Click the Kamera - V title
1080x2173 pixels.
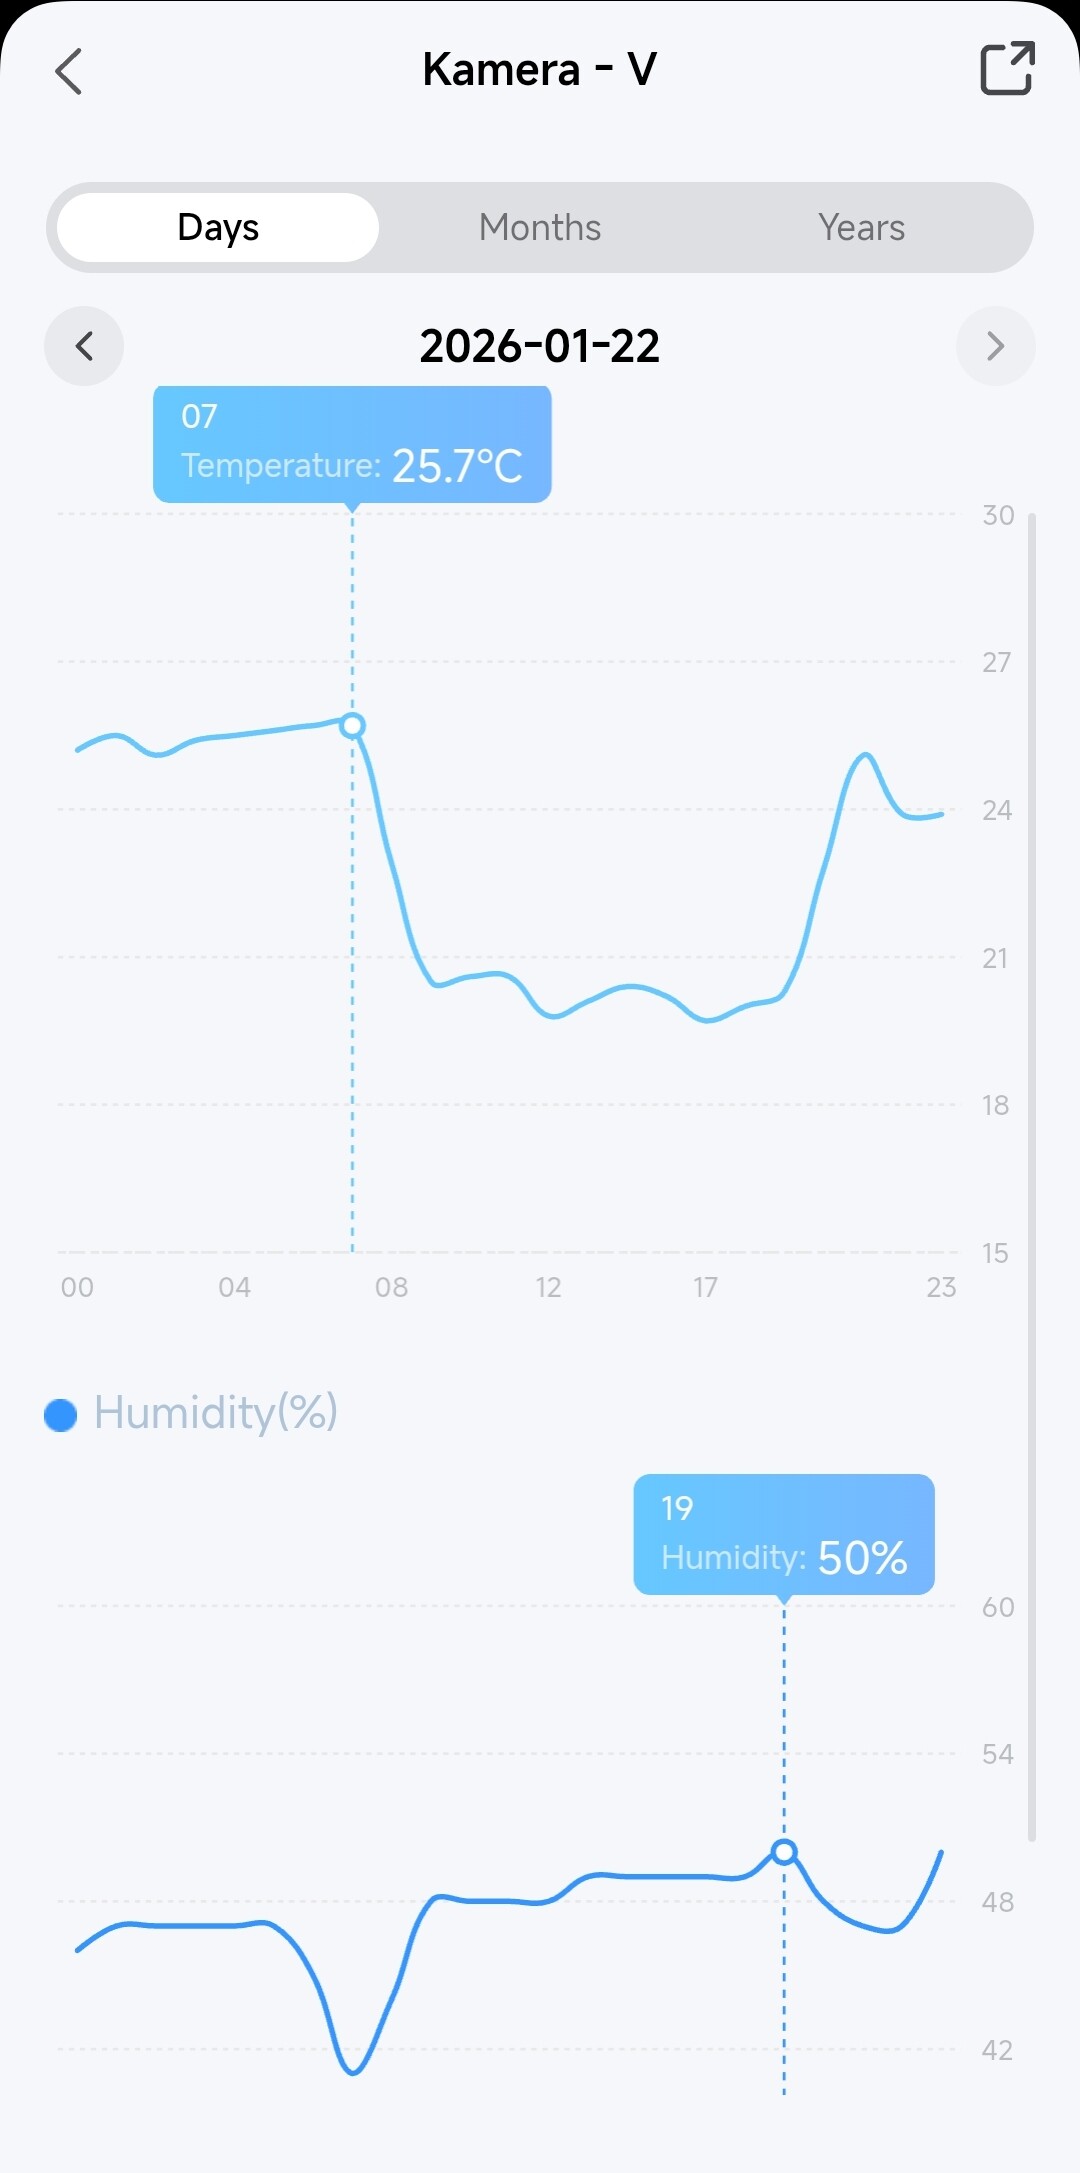click(x=540, y=70)
